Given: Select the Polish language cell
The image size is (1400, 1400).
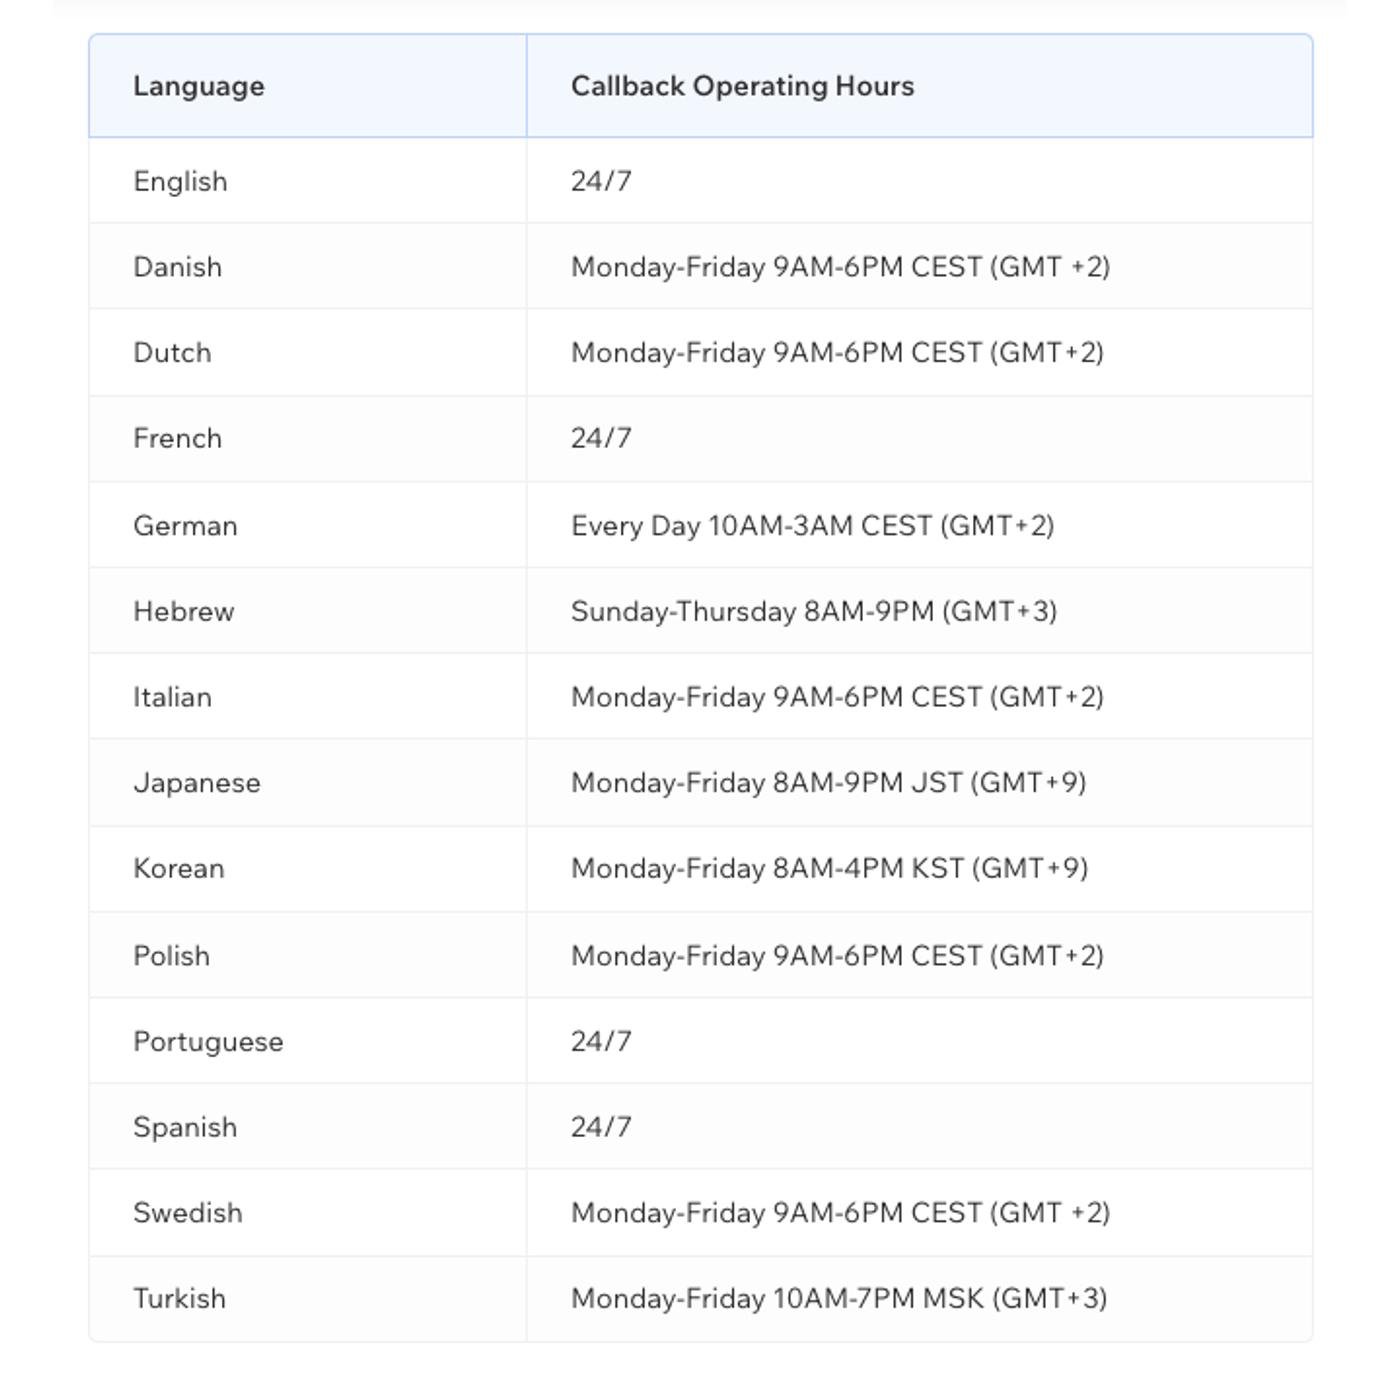Looking at the screenshot, I should click(308, 955).
